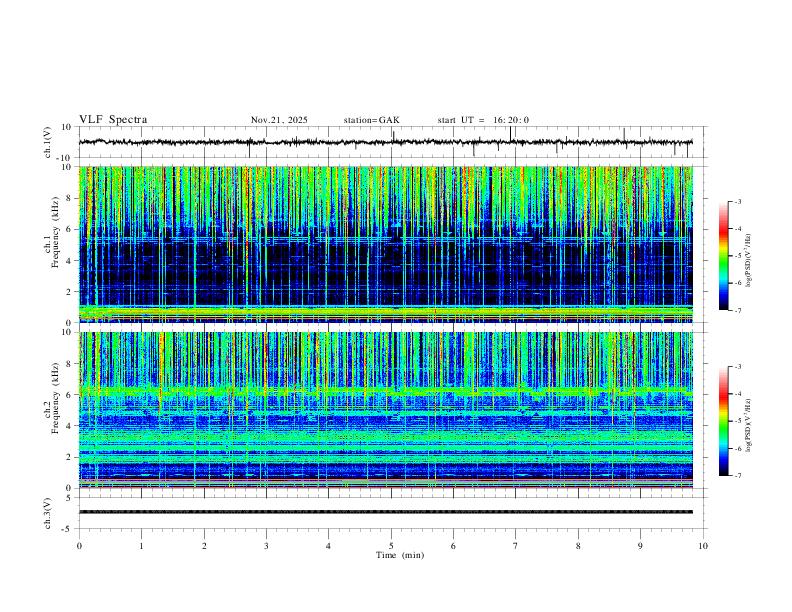Click the time axis tick label 9

(x=640, y=546)
